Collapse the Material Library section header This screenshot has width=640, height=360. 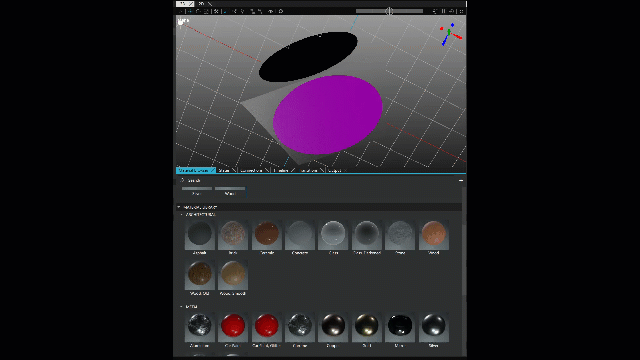pyautogui.click(x=319, y=207)
